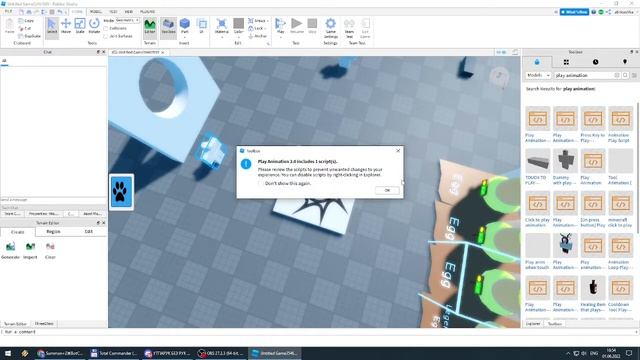This screenshot has height=360, width=640.
Task: Select the Explorer tab below Toolbox
Action: pos(533,324)
